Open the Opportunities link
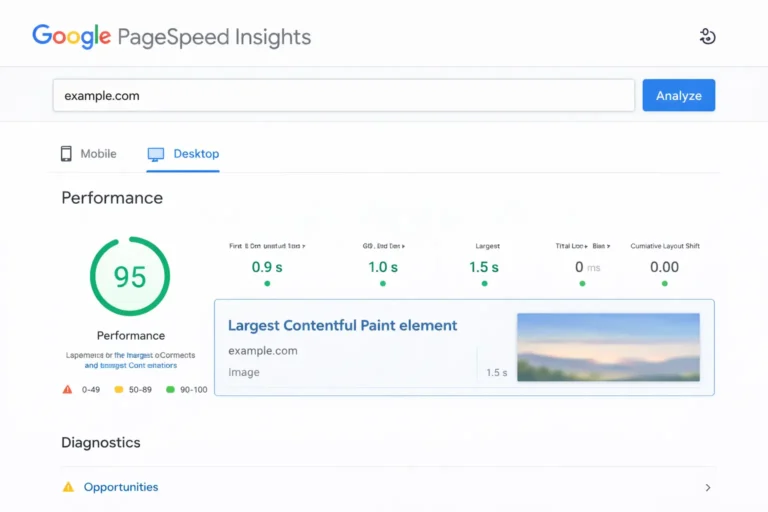The image size is (768, 512). click(x=121, y=487)
